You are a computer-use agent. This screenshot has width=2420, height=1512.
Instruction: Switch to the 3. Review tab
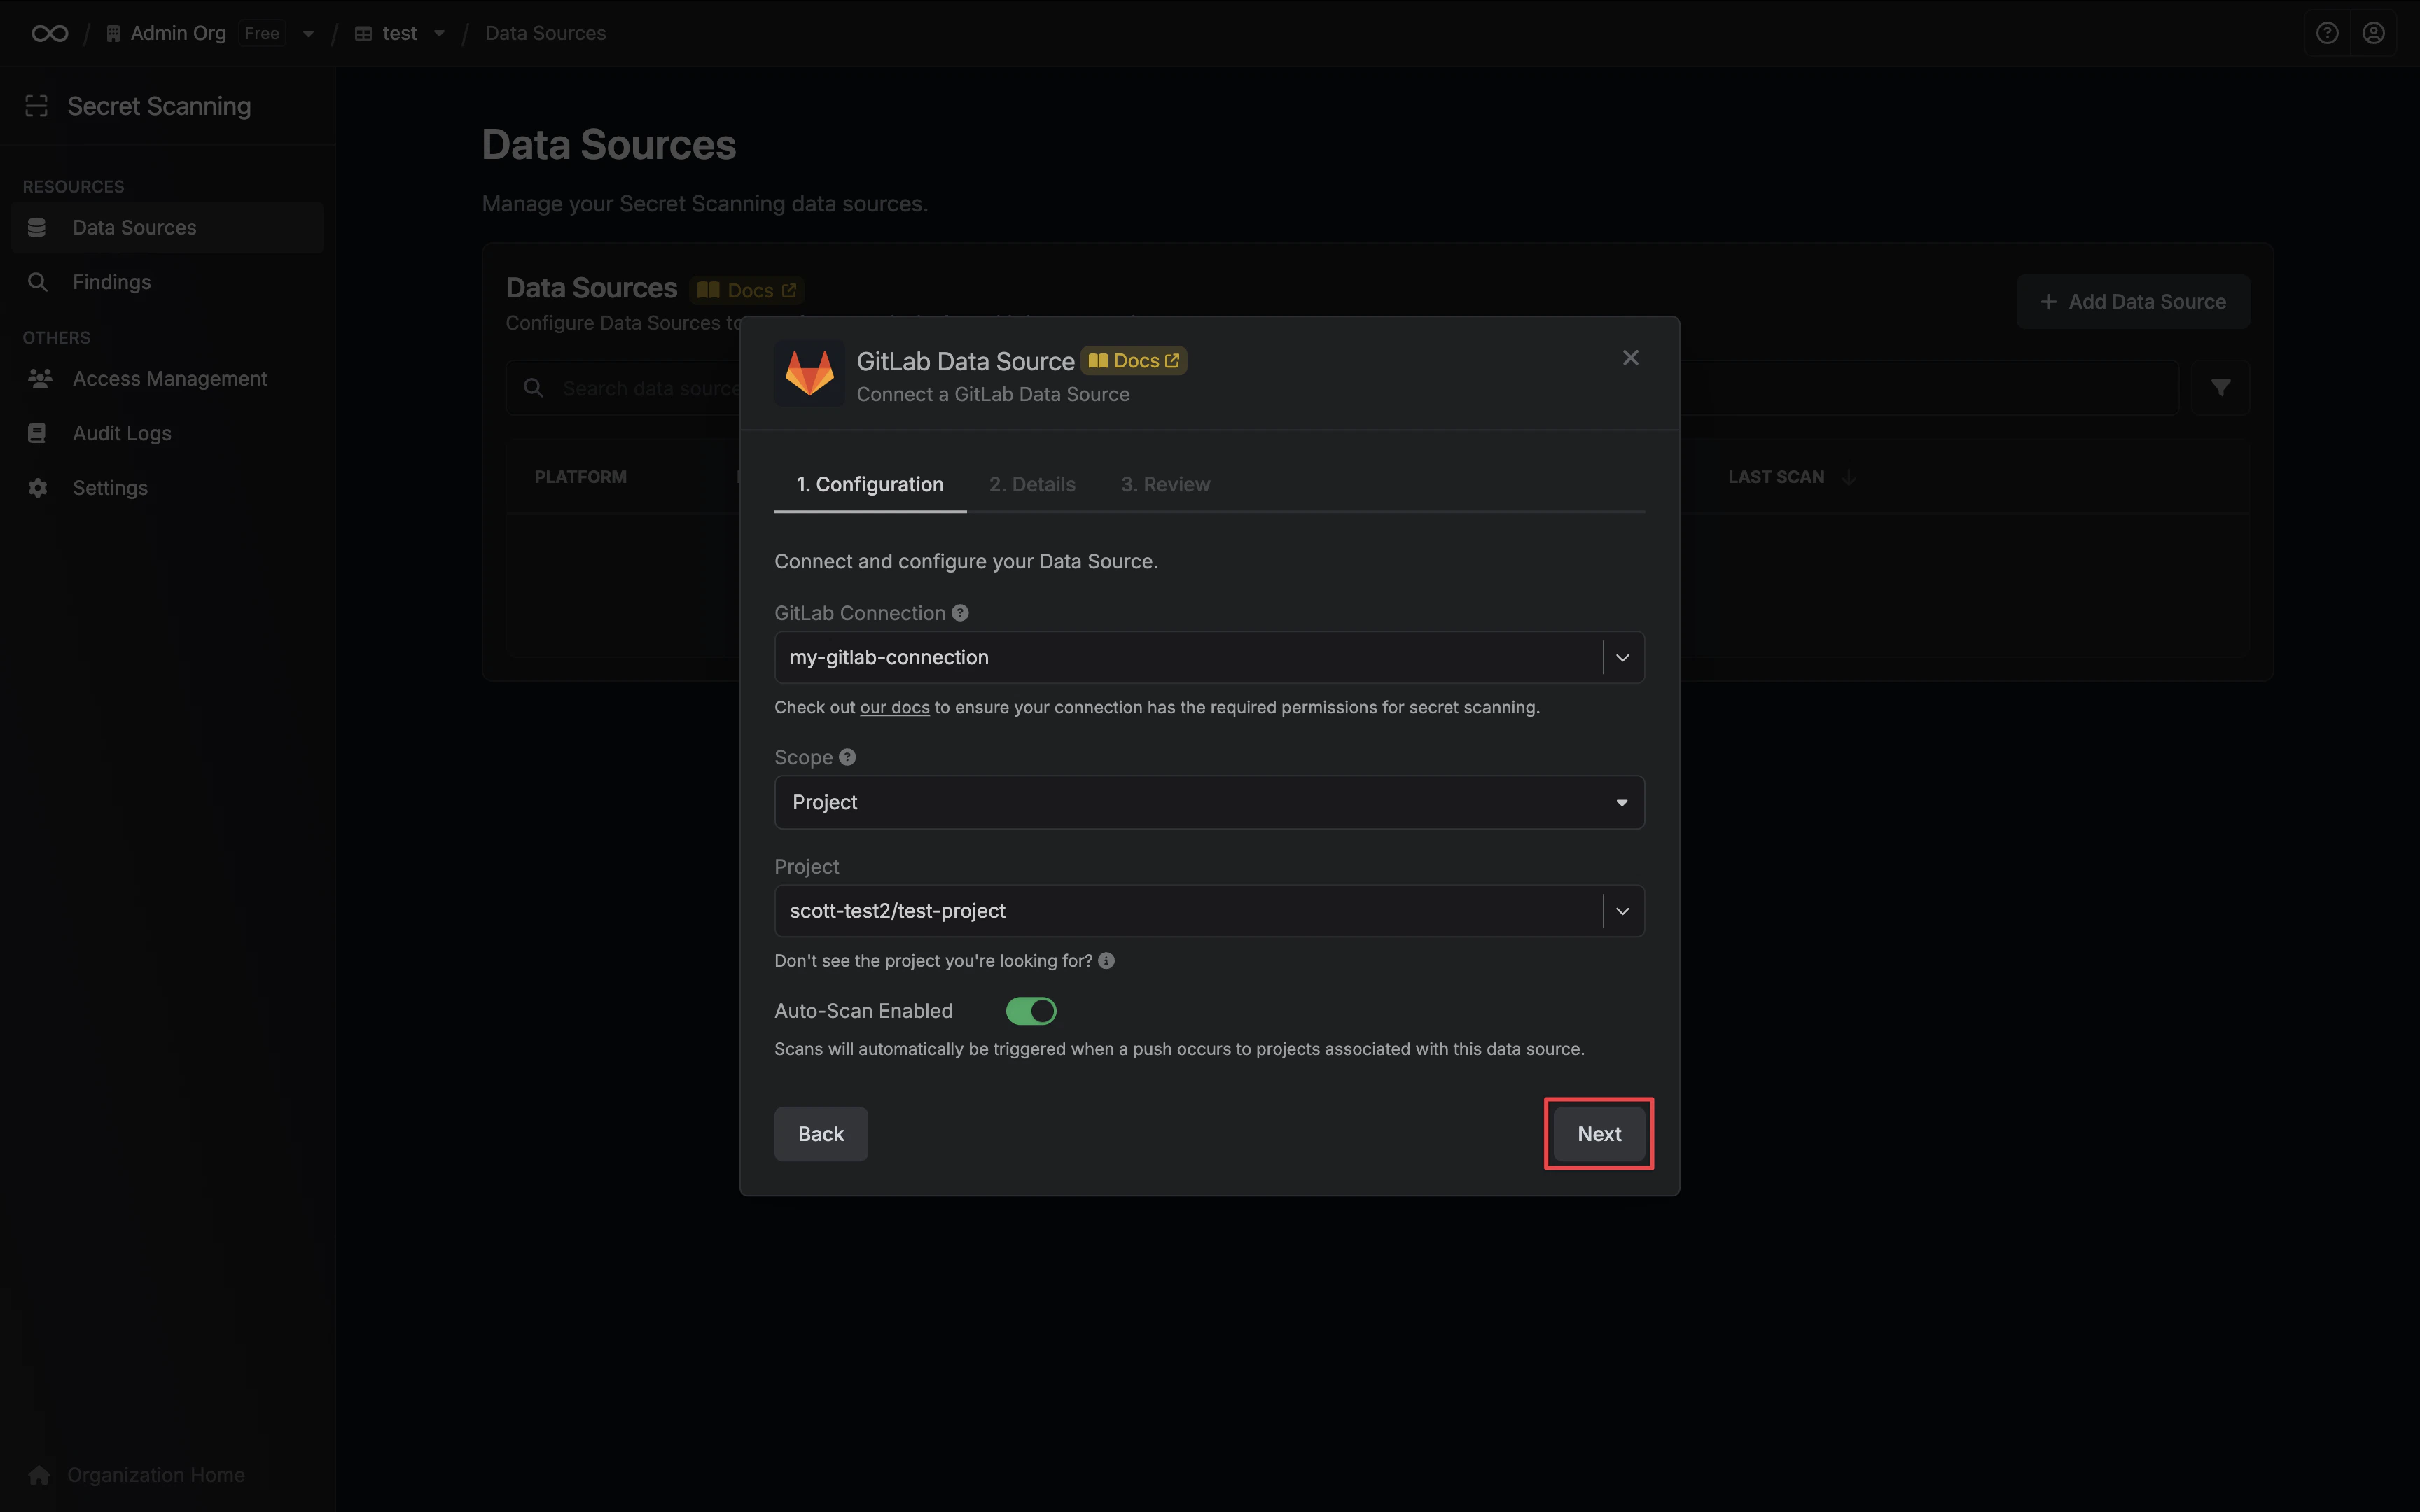tap(1165, 484)
